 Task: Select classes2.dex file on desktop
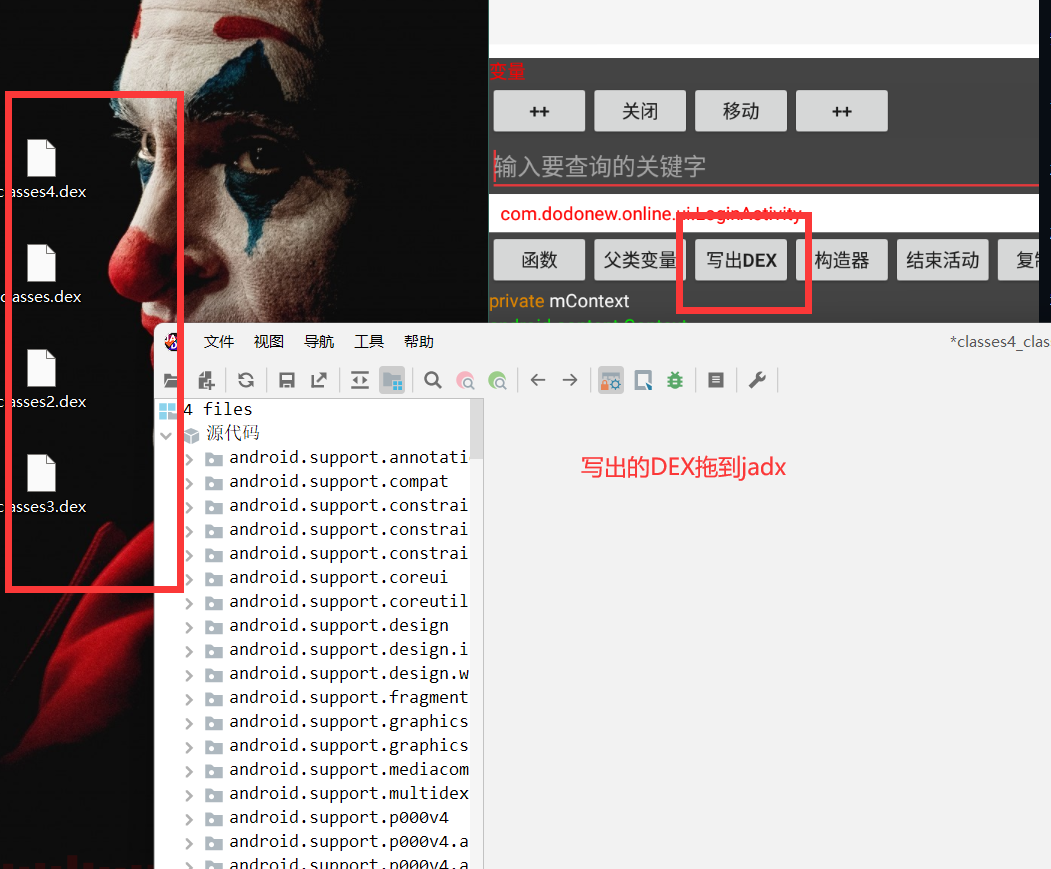coord(42,380)
